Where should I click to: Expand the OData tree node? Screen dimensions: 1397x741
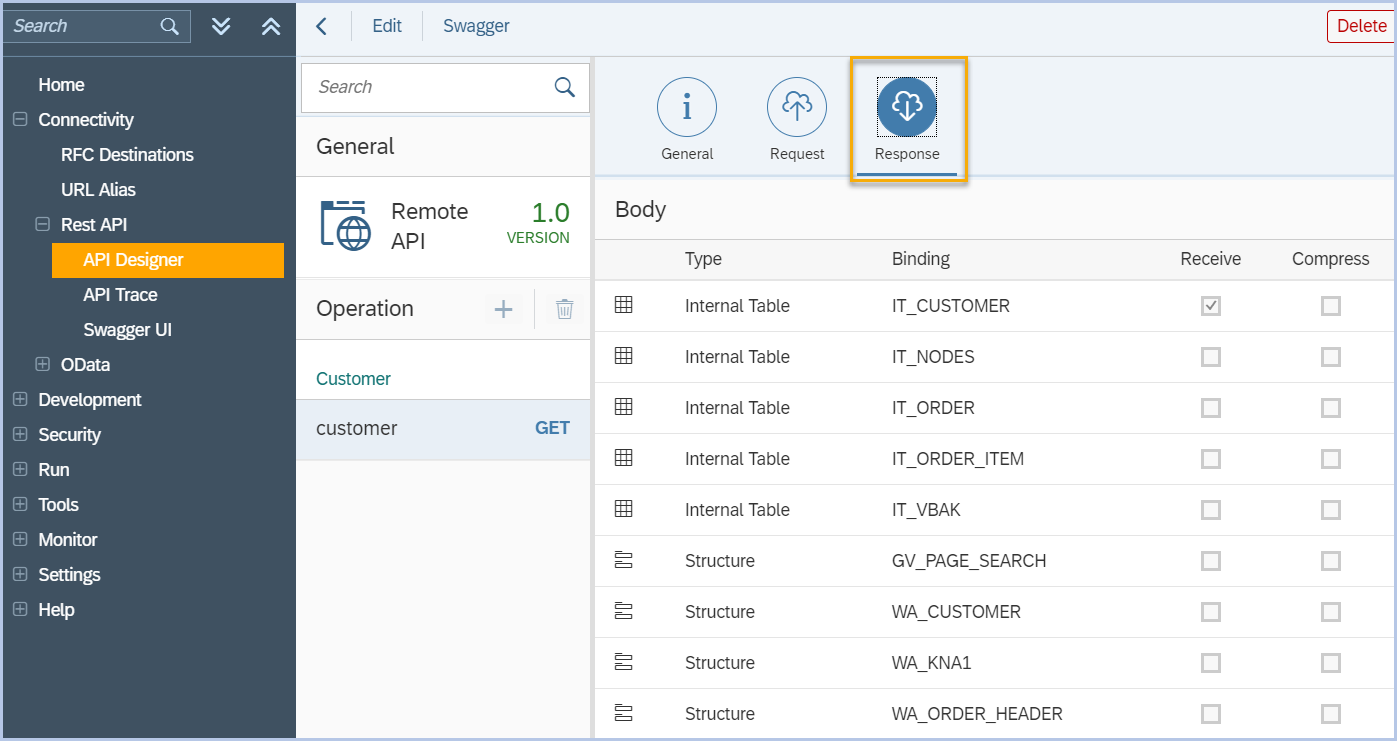click(42, 365)
